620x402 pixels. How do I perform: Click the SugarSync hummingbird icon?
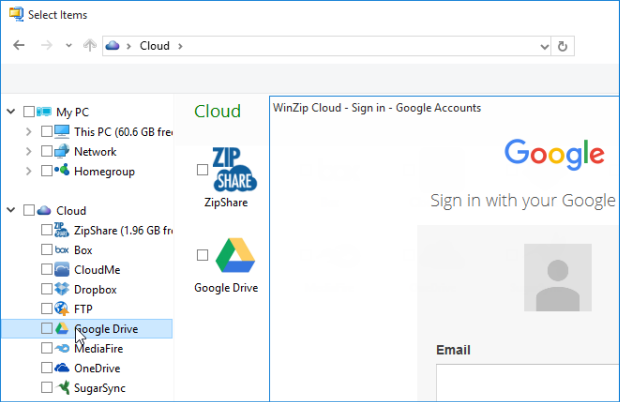click(x=62, y=387)
